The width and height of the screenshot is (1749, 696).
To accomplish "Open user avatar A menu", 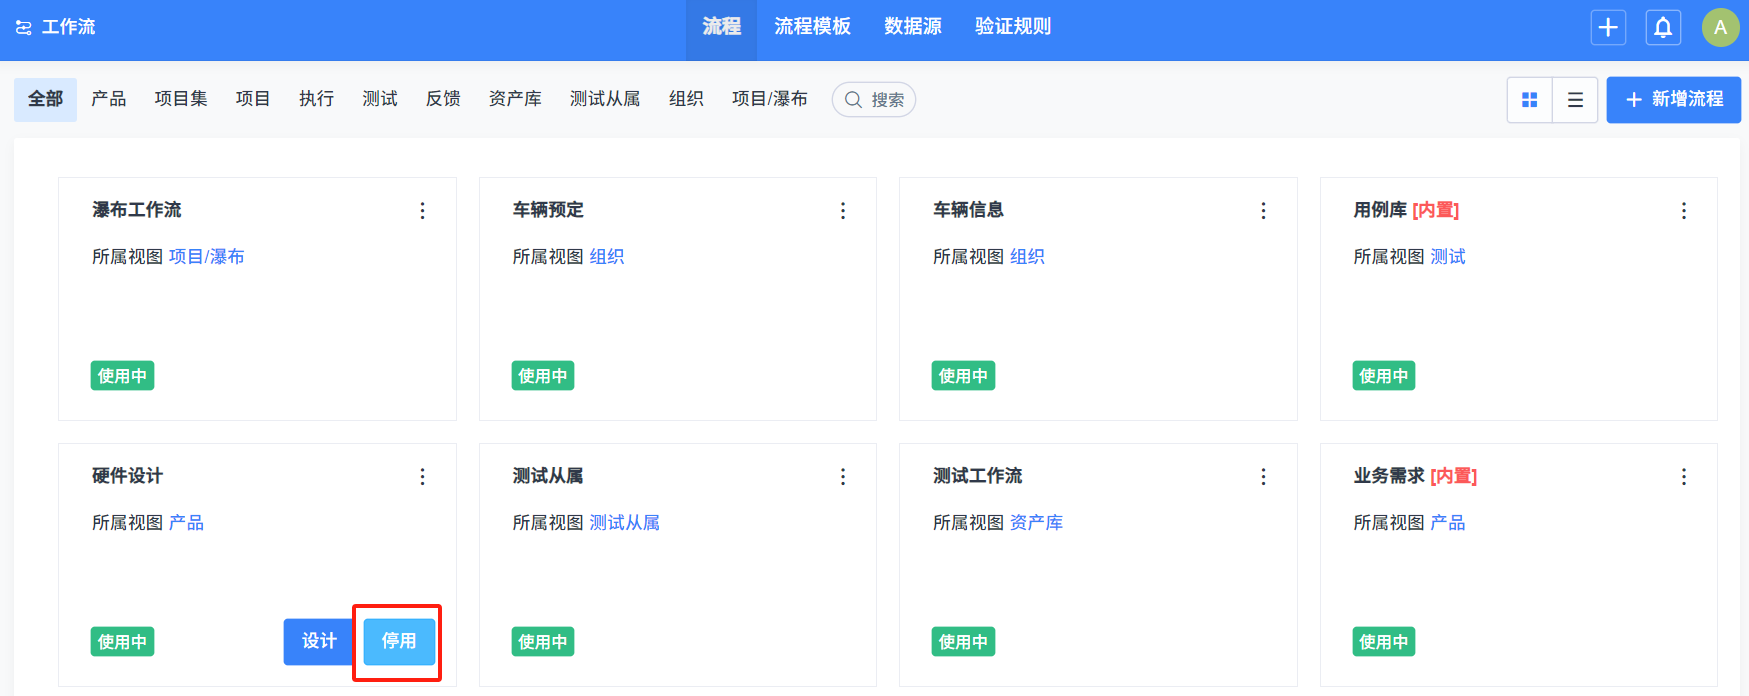I will [1720, 27].
